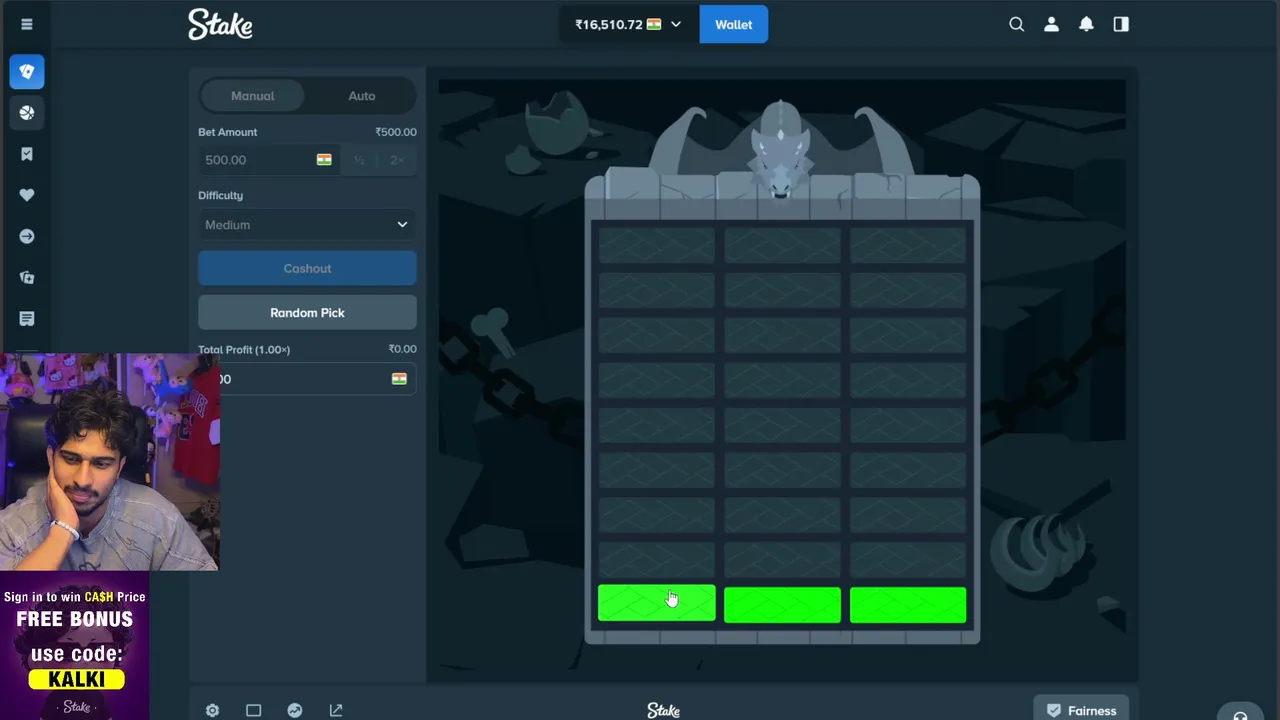The height and width of the screenshot is (720, 1280).
Task: Open the bookmark-check sidebar icon
Action: point(27,154)
